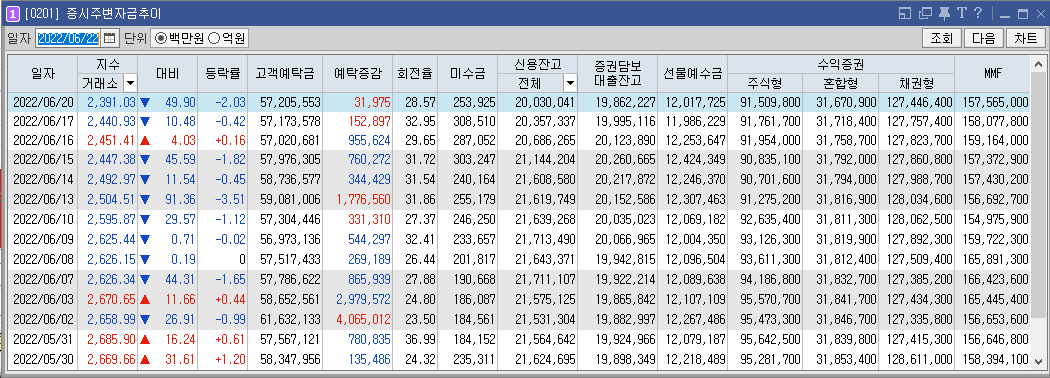The width and height of the screenshot is (1050, 378).
Task: Click the MMF column header
Action: click(992, 74)
